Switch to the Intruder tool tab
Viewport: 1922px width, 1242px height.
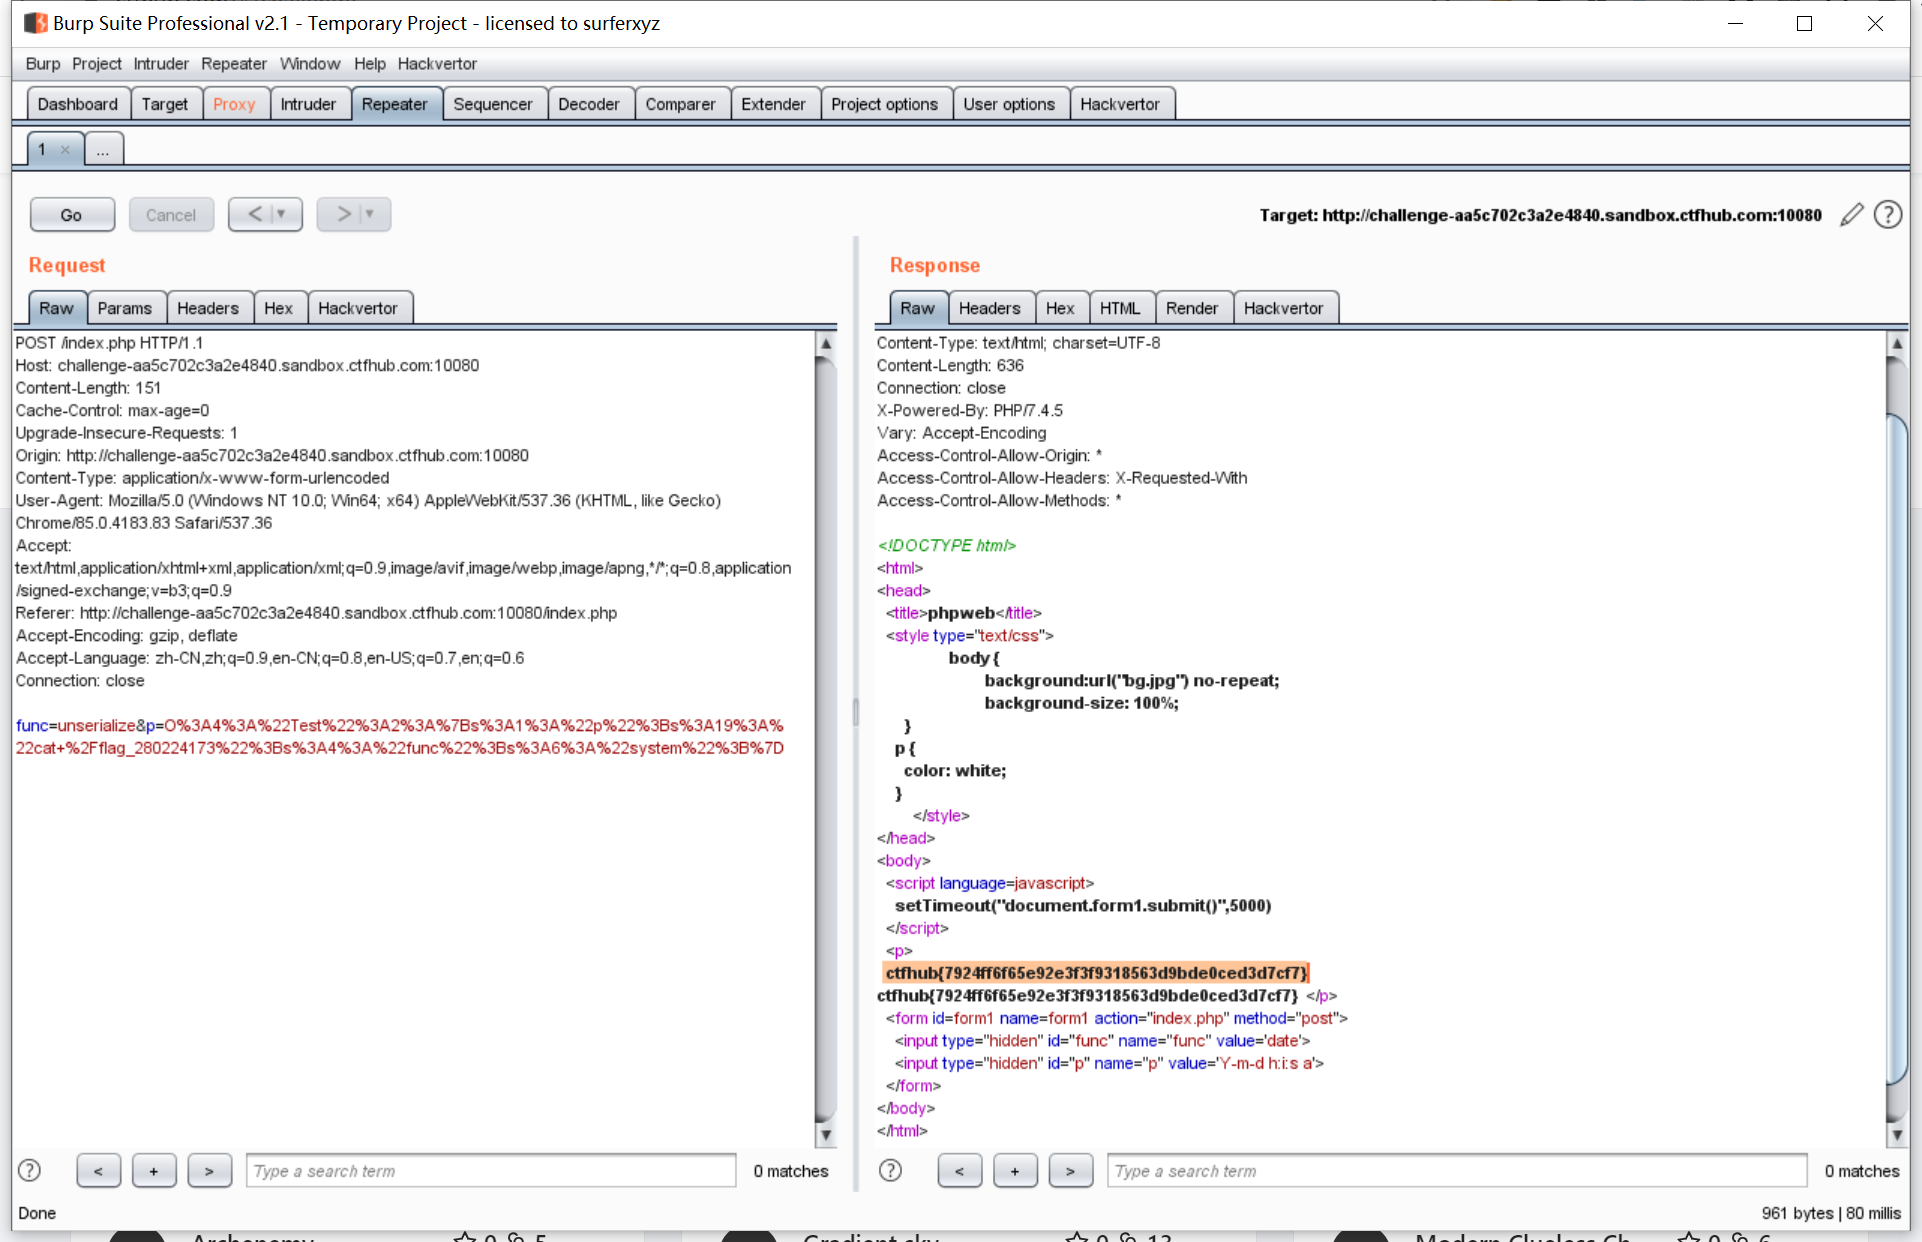point(308,104)
